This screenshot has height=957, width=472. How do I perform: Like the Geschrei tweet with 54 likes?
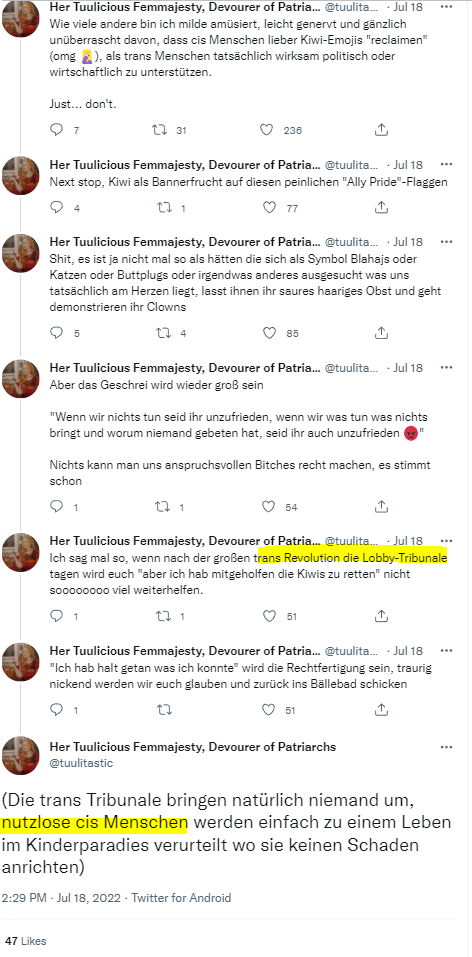pos(269,507)
